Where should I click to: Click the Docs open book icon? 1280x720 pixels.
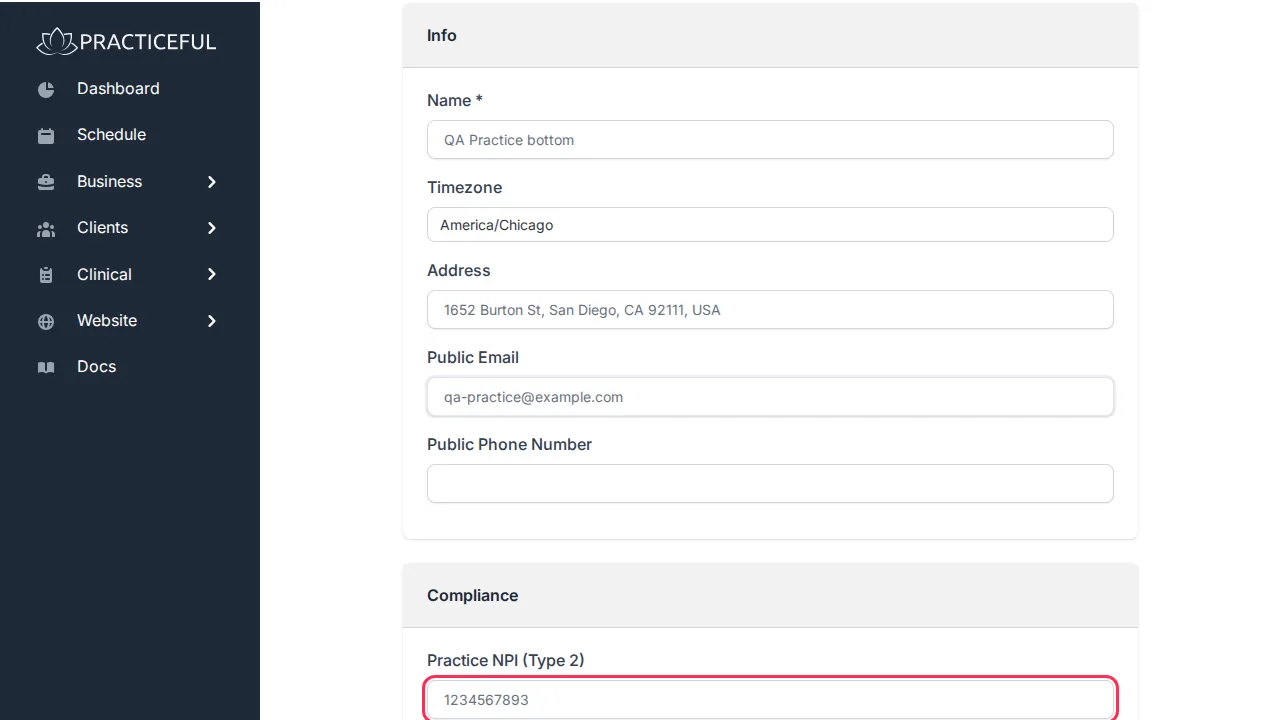46,367
